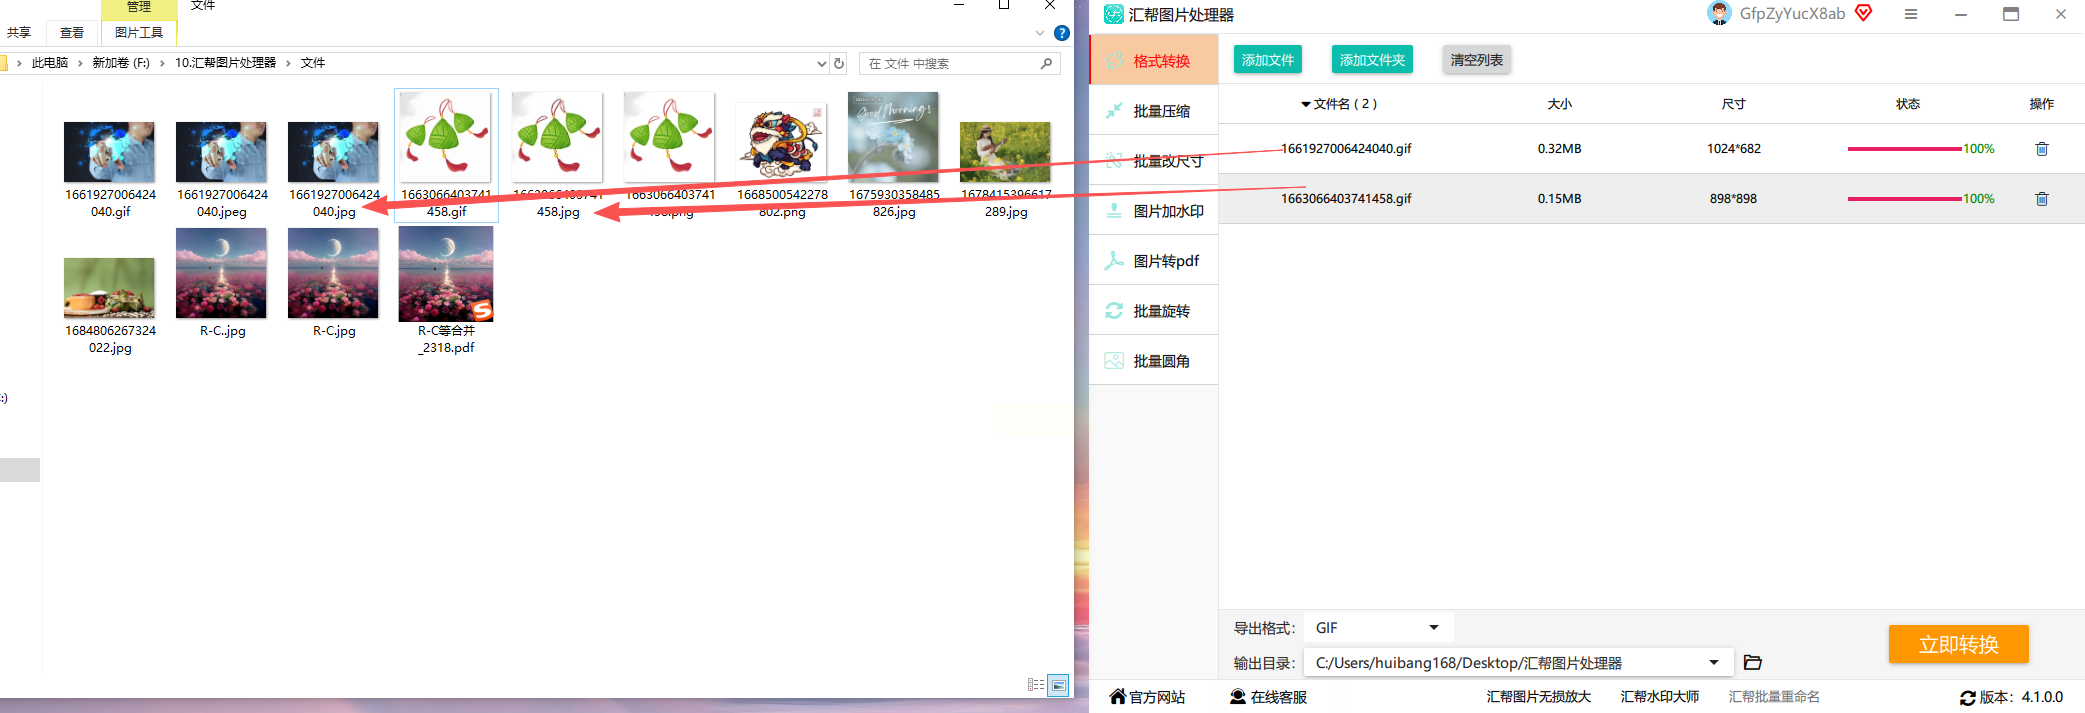2085x713 pixels.
Task: Switch Explorer to large icons view
Action: tap(1058, 685)
